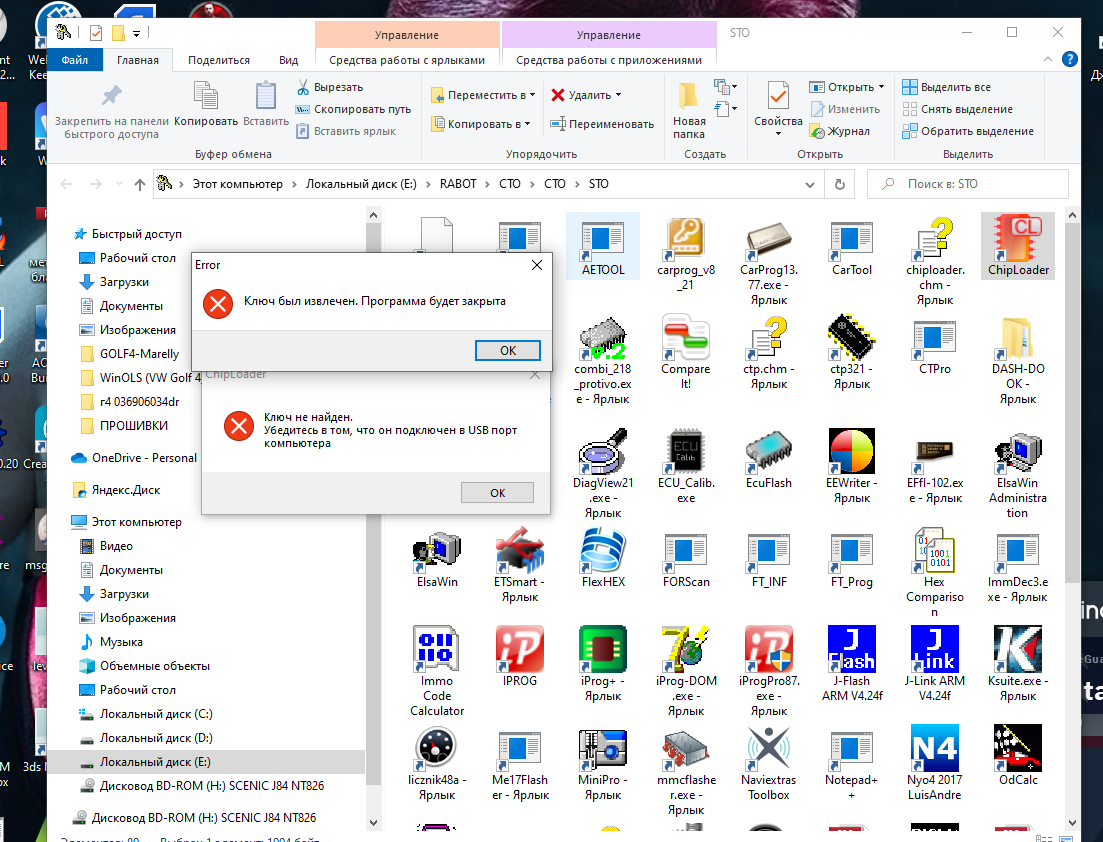Viewport: 1103px width, 842px height.
Task: Open the FlexHEX hex editor icon
Action: (x=603, y=553)
